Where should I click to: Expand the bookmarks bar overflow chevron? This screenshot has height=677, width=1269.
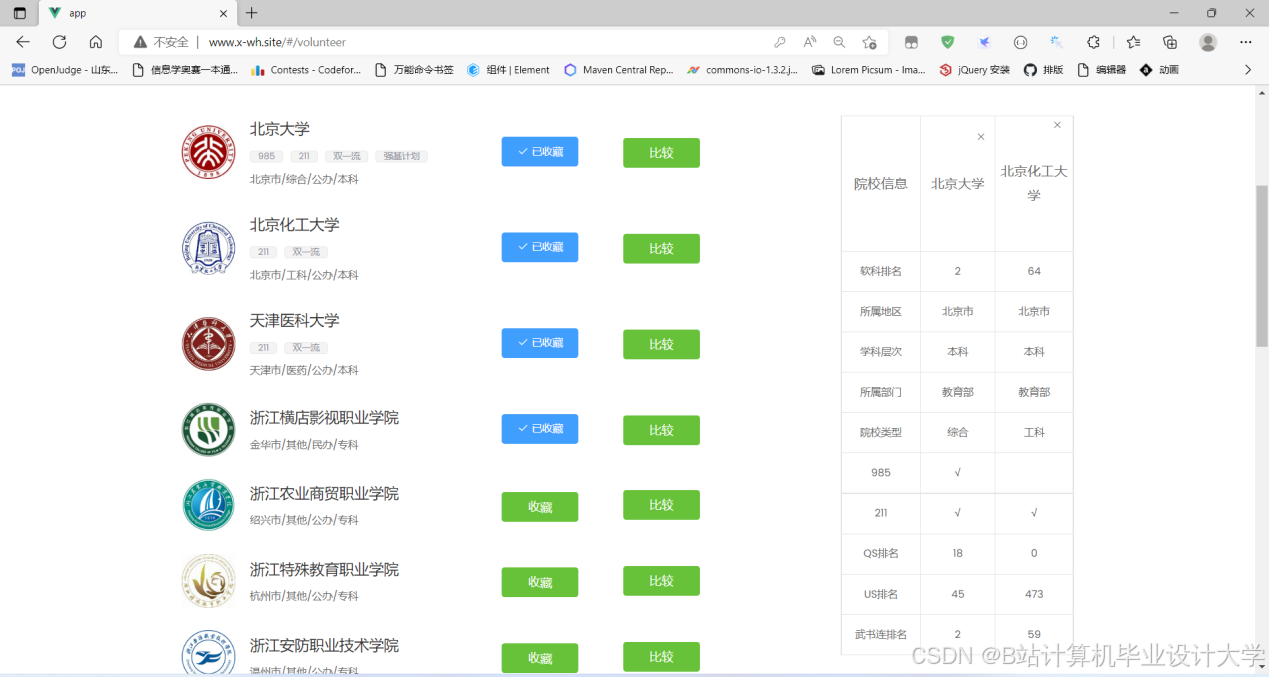point(1248,70)
